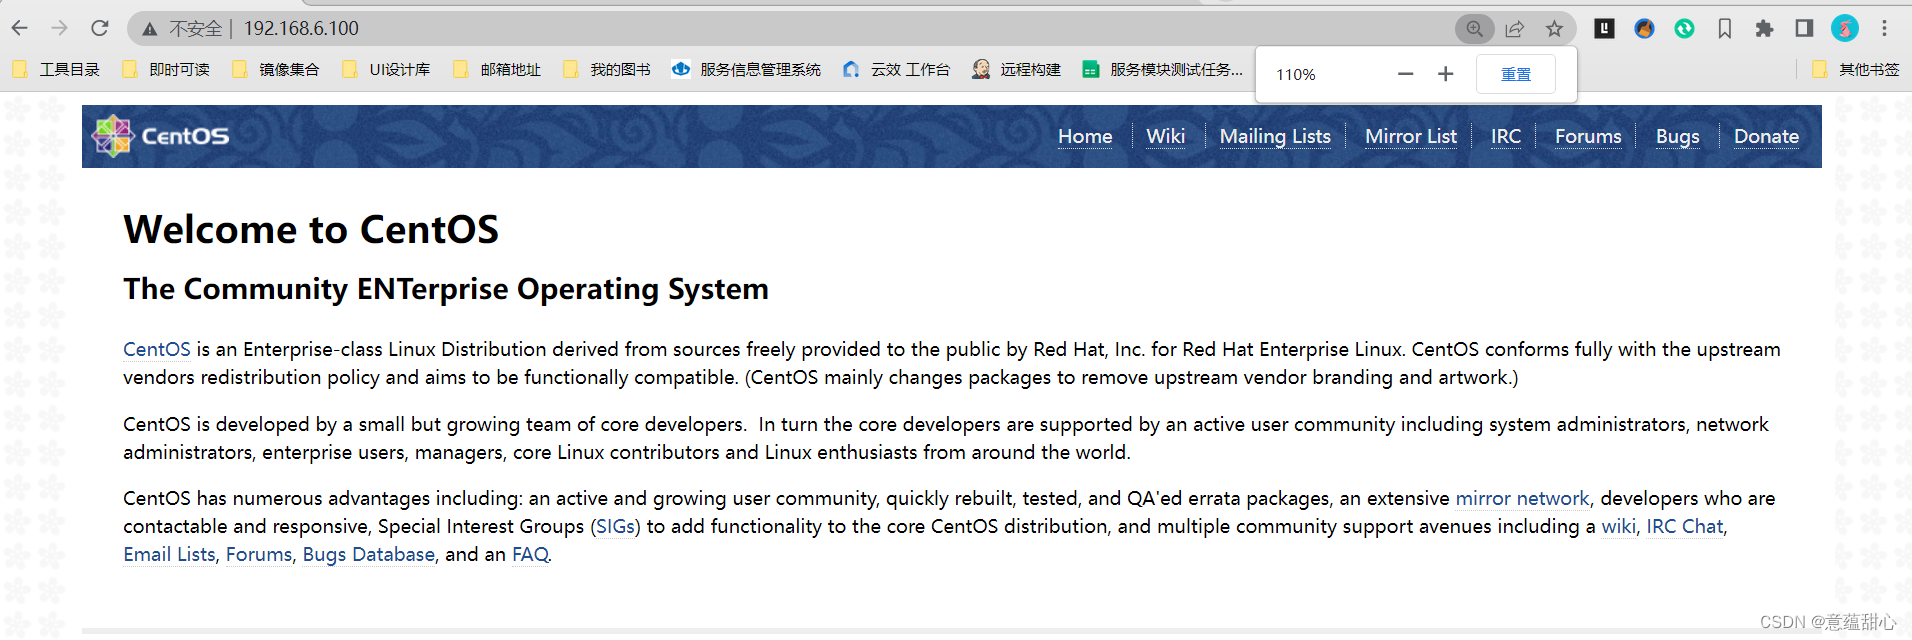Open the user profile avatar
This screenshot has width=1912, height=640.
tap(1845, 28)
